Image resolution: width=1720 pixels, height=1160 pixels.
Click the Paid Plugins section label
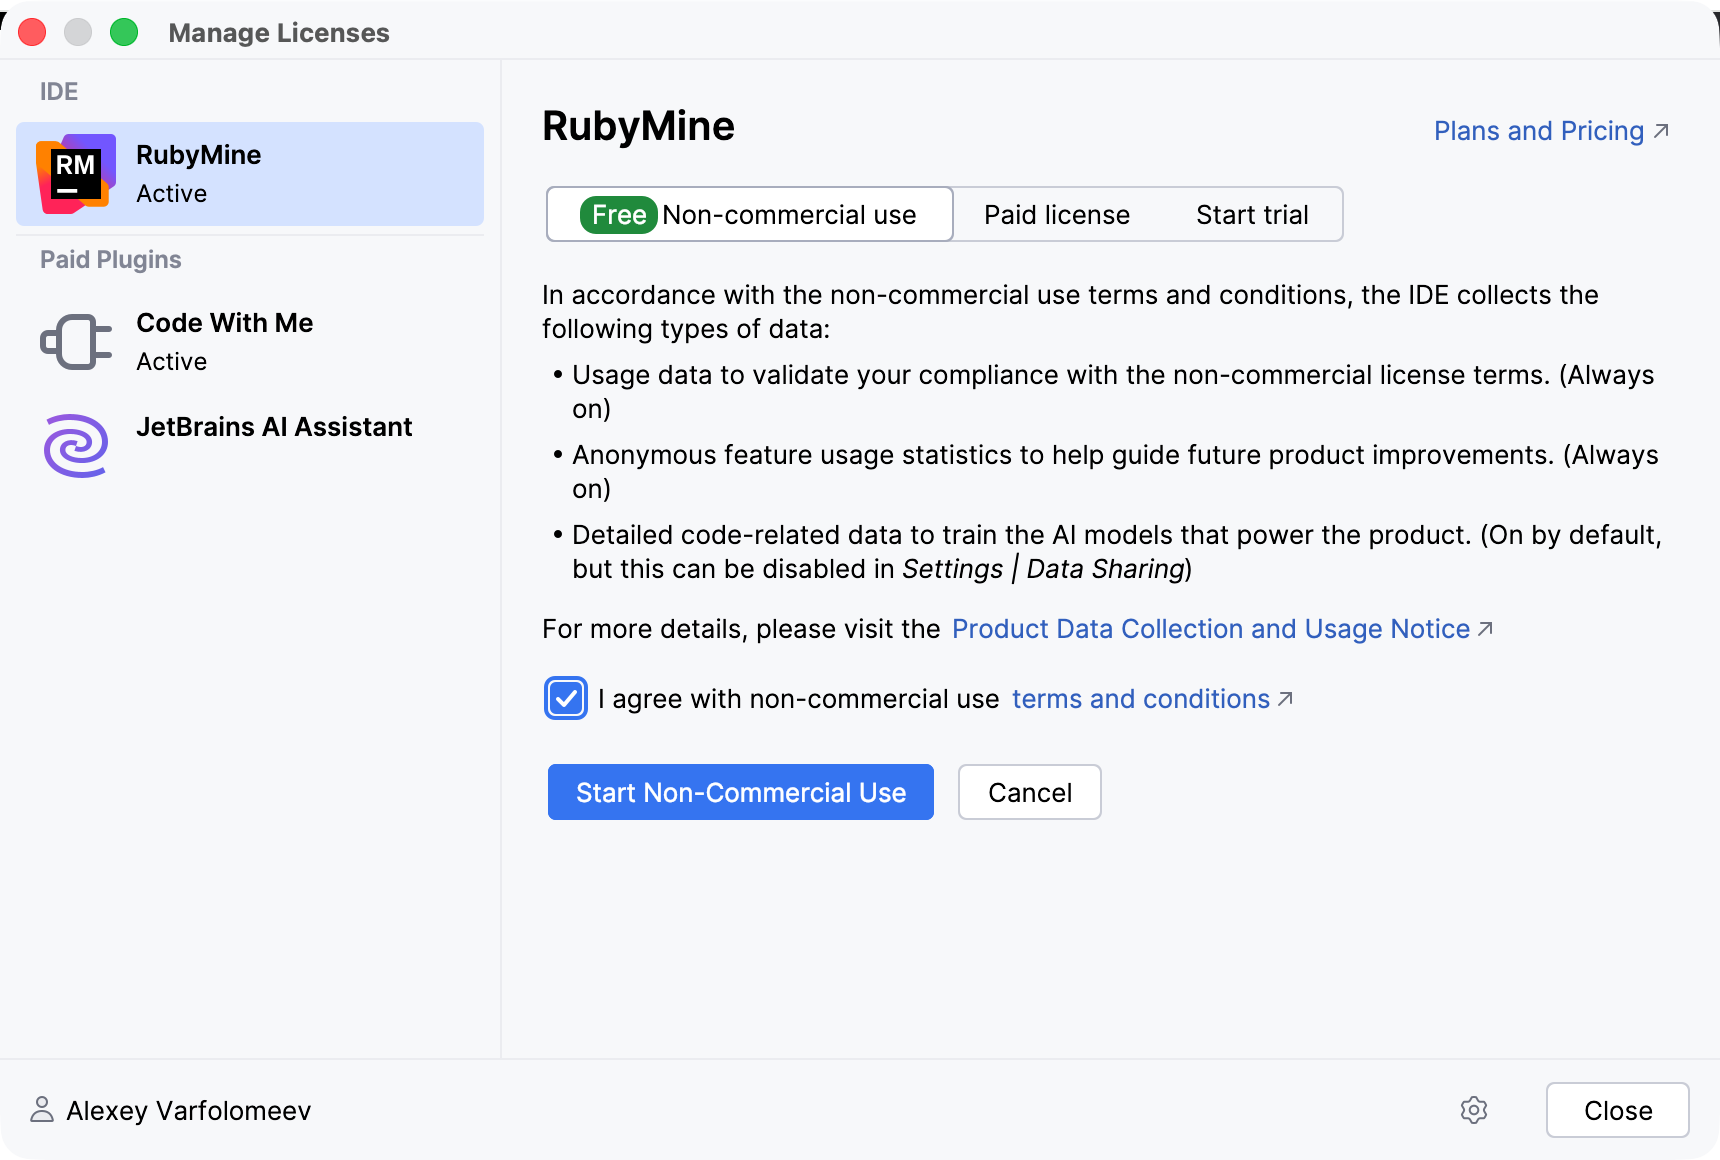111,260
